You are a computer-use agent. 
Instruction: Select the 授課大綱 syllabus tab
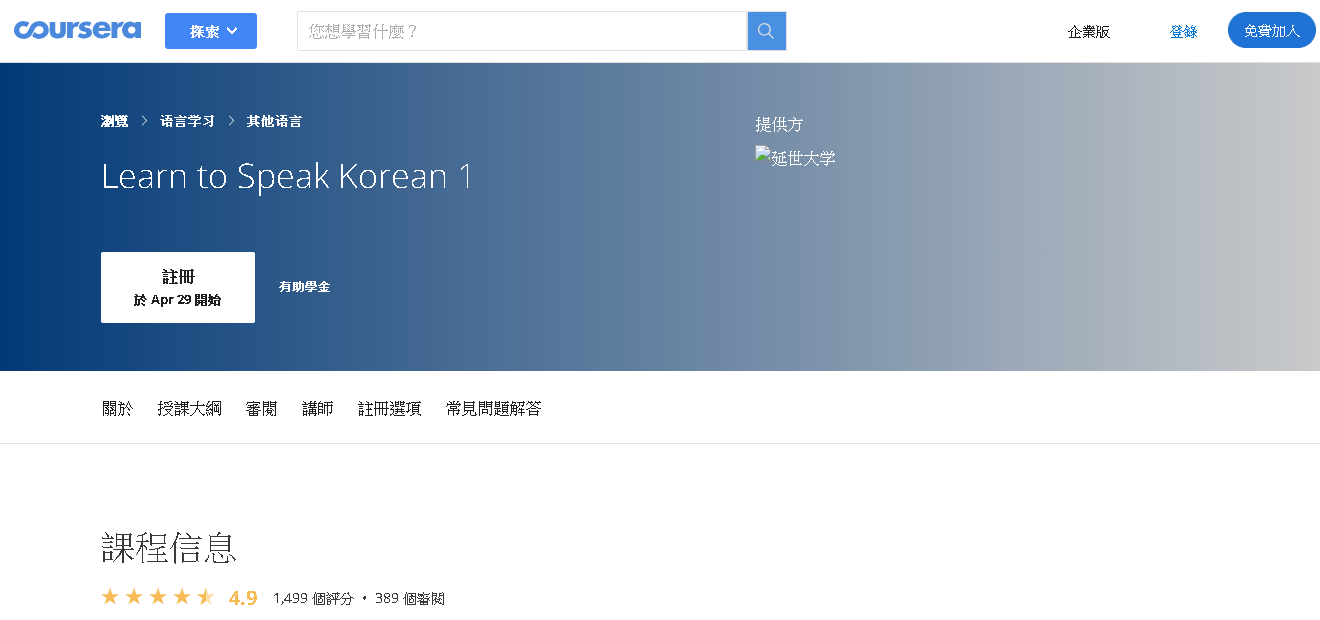[189, 408]
